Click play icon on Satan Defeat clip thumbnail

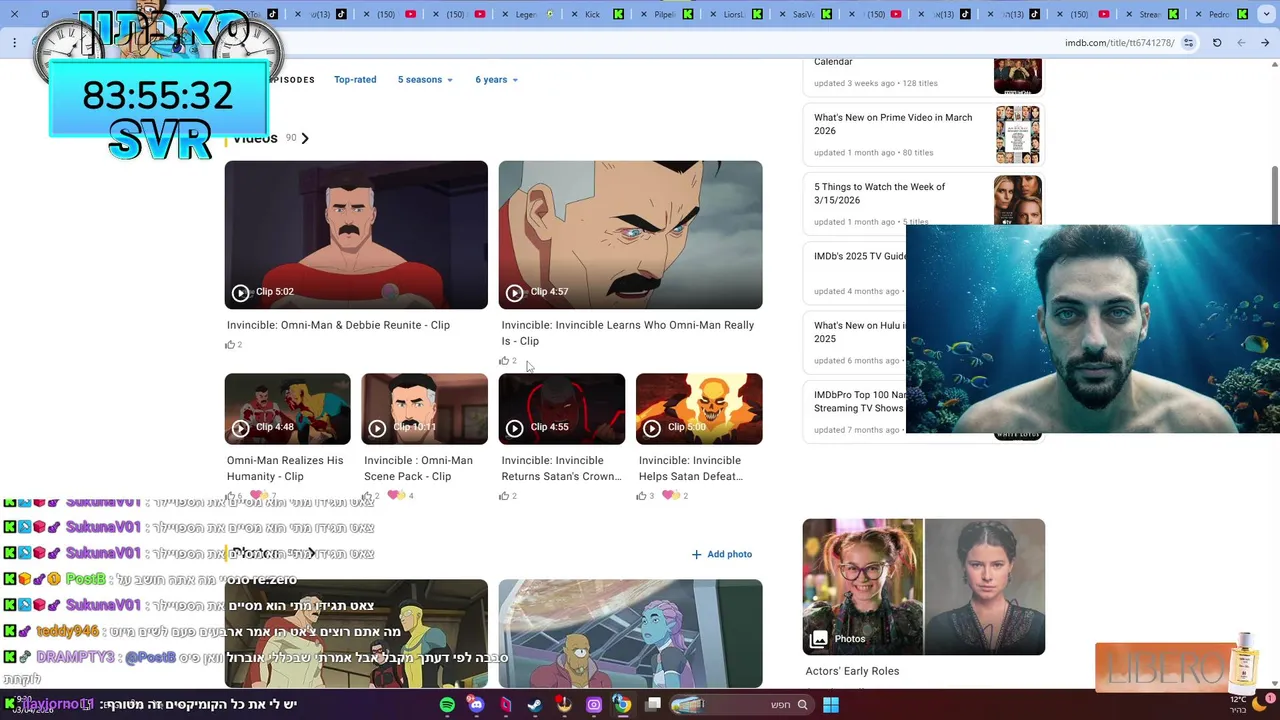pyautogui.click(x=651, y=428)
